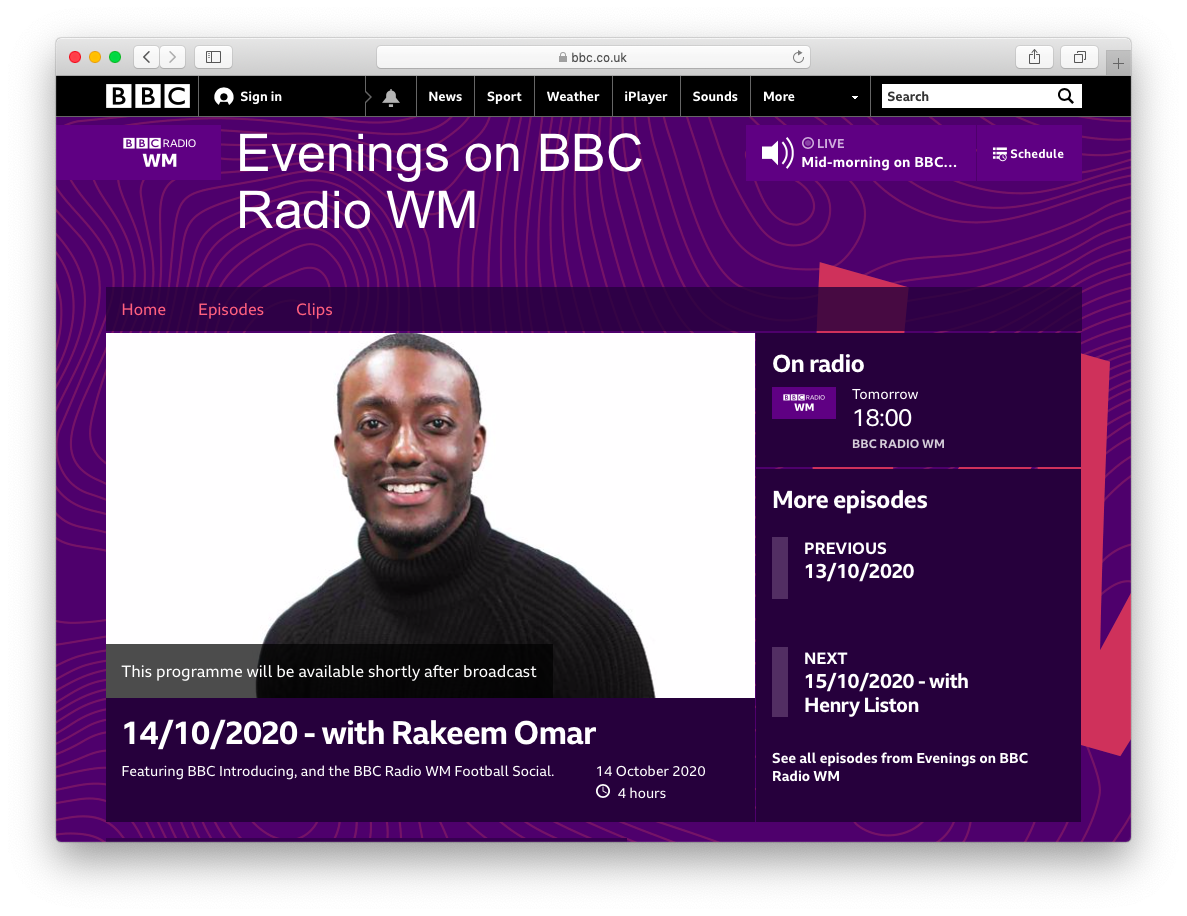
Task: Open Safari share button
Action: (1034, 57)
